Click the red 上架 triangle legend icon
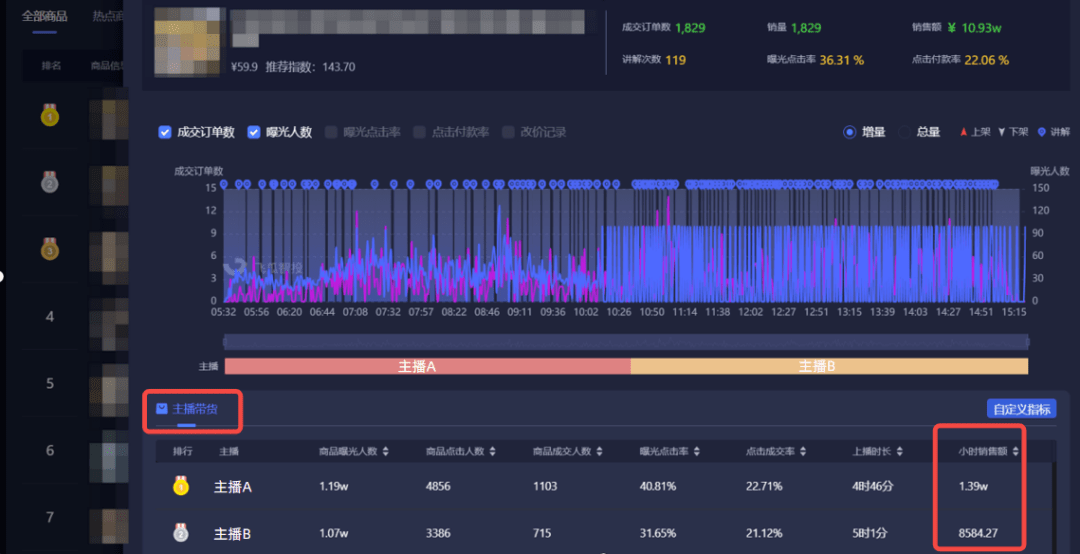1080x554 pixels. (x=964, y=132)
